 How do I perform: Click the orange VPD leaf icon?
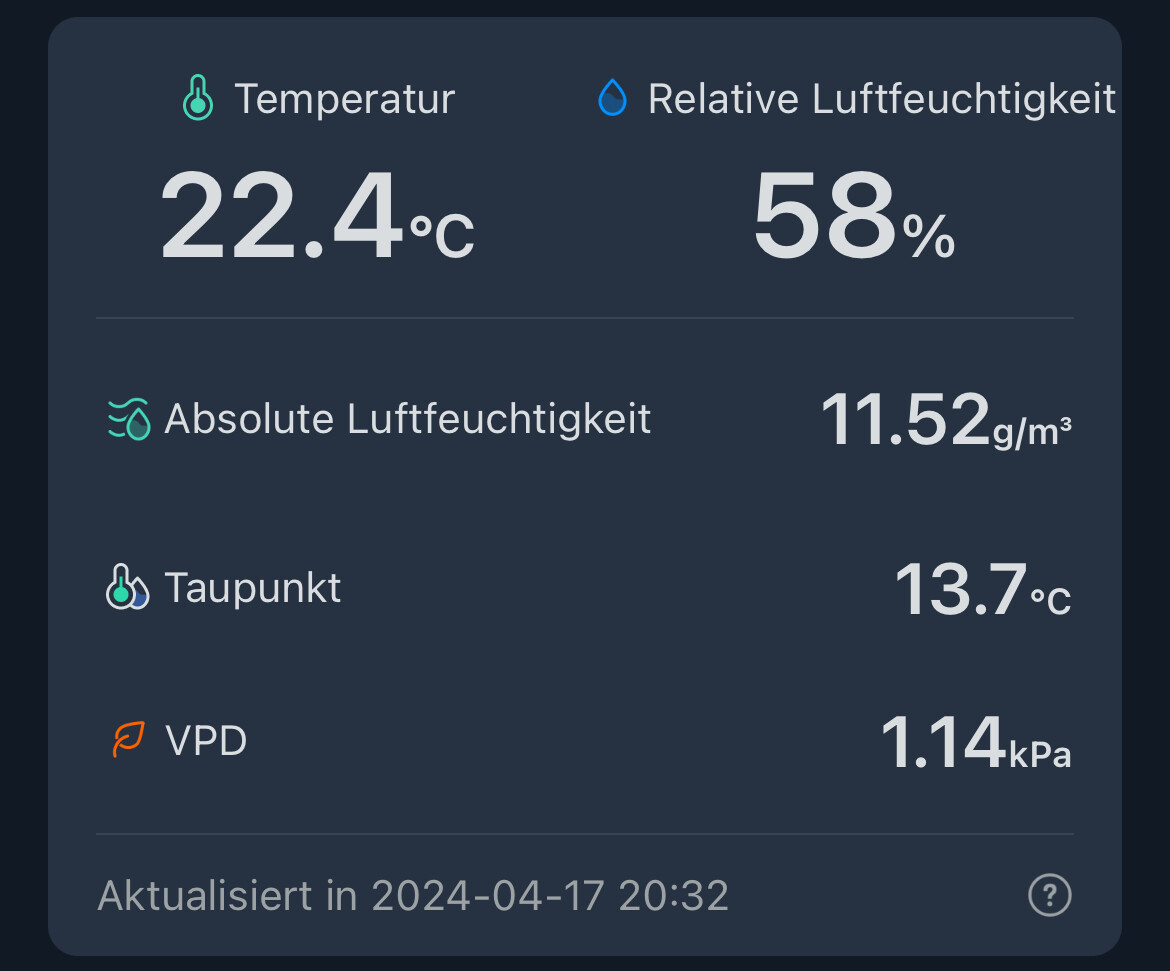pyautogui.click(x=129, y=740)
